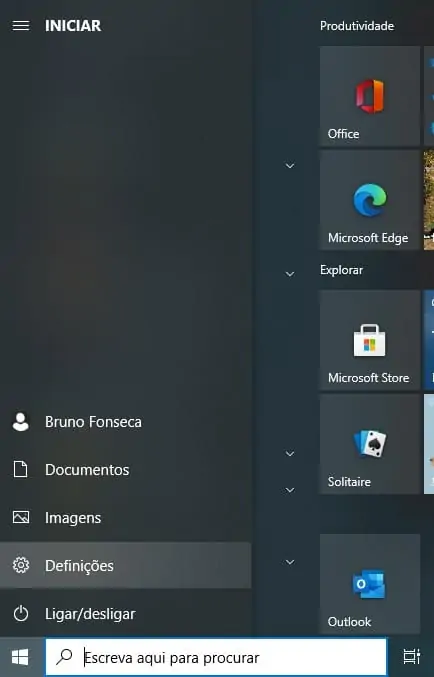Image resolution: width=434 pixels, height=677 pixels.
Task: Collapse the hamburger menu next to INICIAR
Action: tap(21, 26)
